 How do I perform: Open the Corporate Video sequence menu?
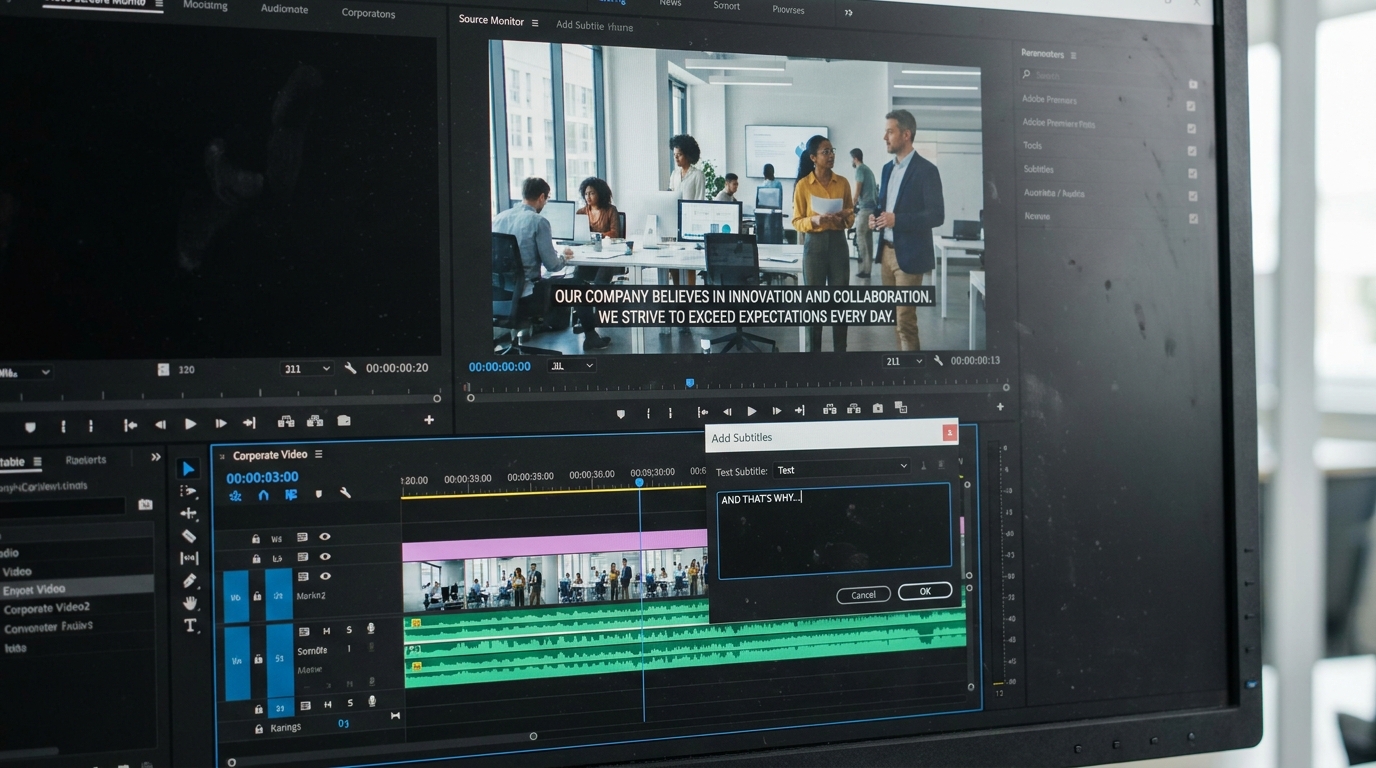coord(319,454)
